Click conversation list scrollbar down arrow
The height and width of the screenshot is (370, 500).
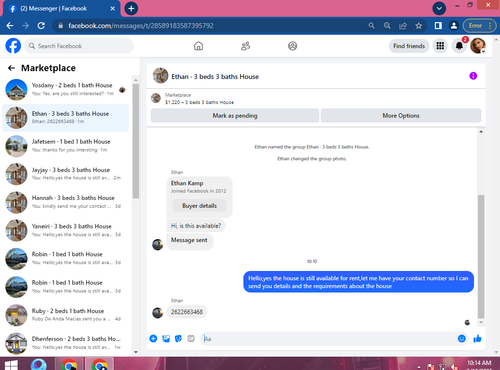tap(136, 352)
